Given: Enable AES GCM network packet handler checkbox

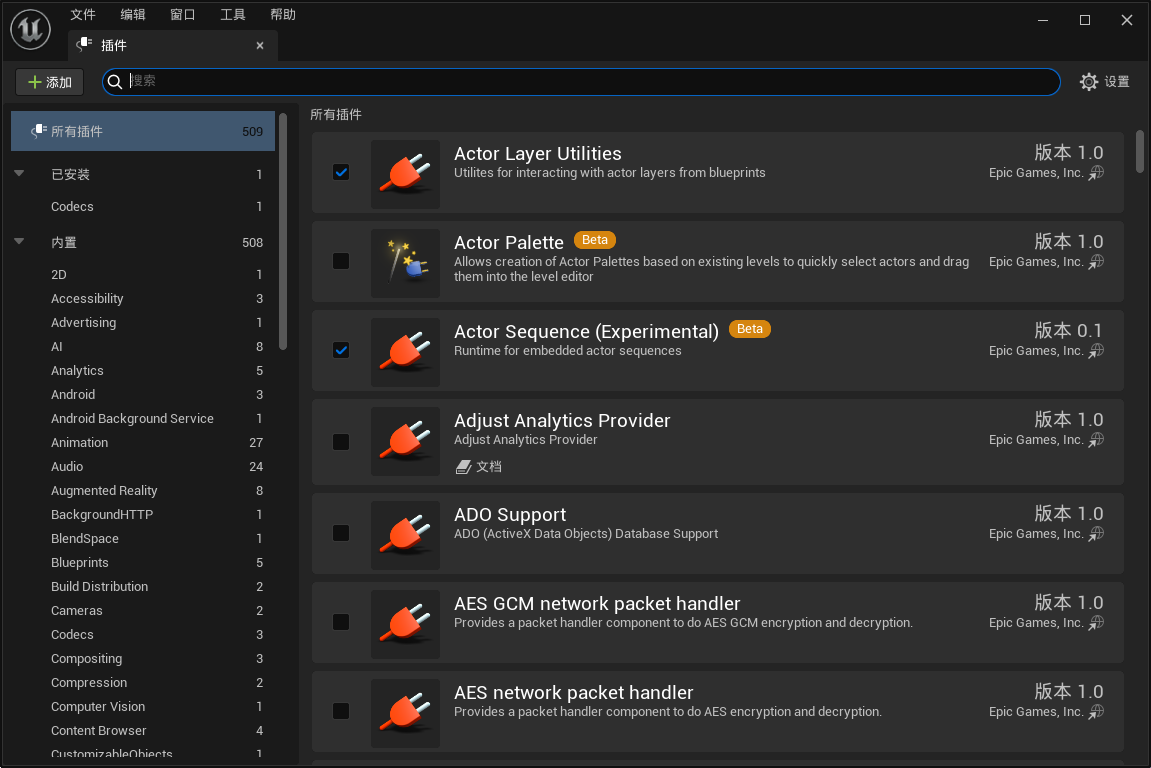Looking at the screenshot, I should coord(341,622).
